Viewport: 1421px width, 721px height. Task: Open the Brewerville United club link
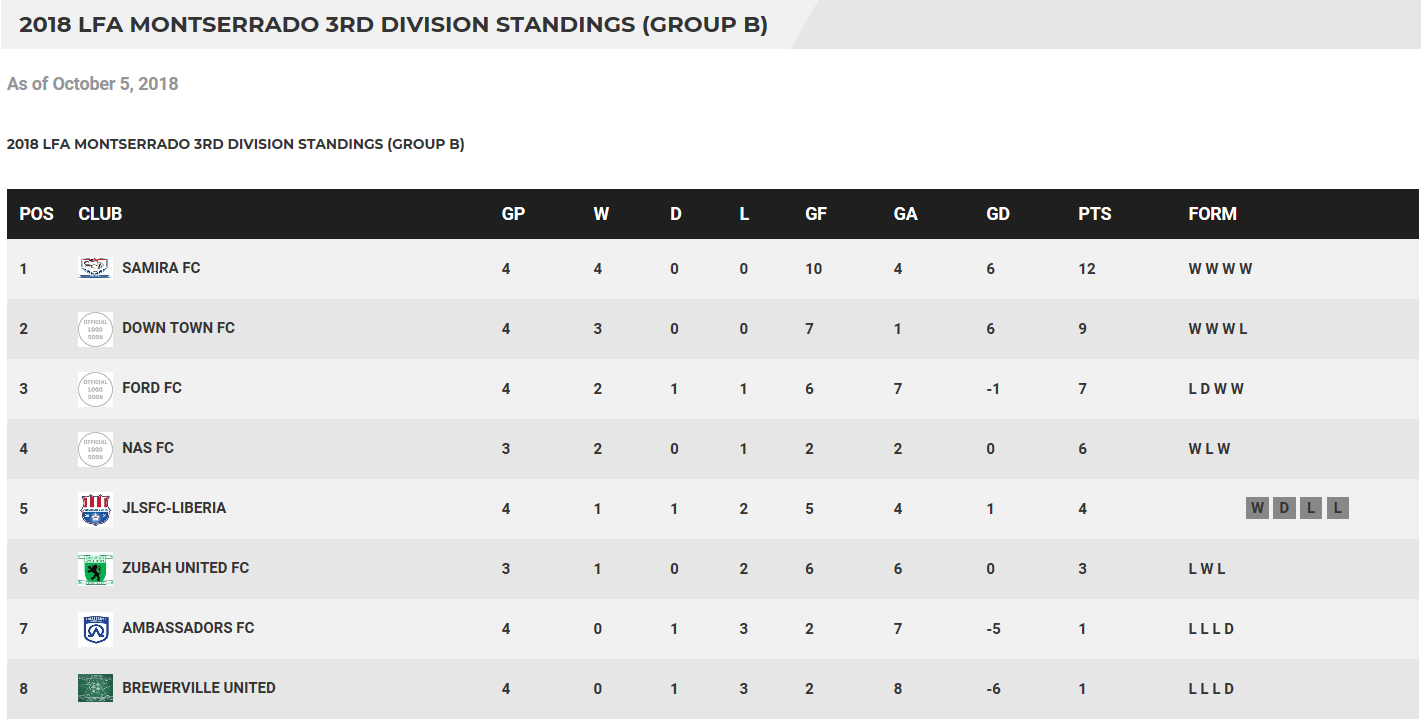(198, 688)
